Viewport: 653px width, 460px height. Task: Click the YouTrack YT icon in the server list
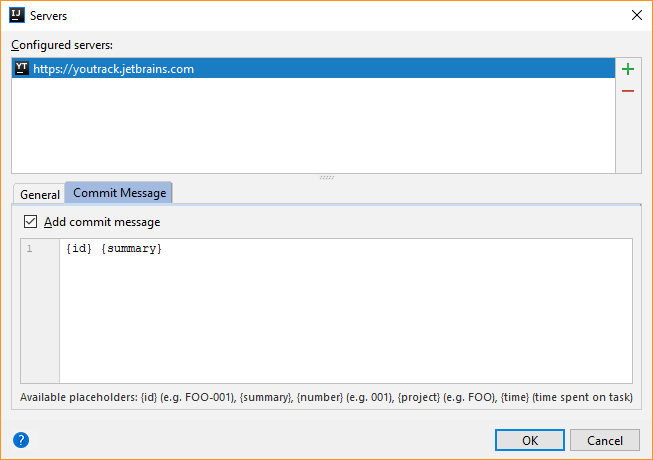(x=22, y=69)
